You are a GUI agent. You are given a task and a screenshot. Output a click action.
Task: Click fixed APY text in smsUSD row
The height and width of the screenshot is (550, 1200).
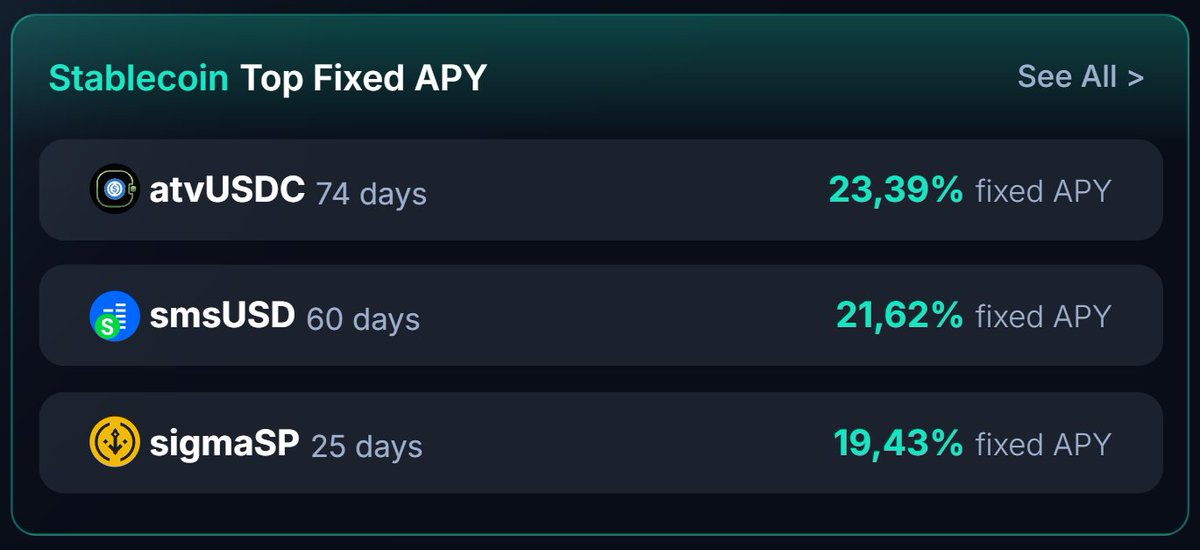1043,316
